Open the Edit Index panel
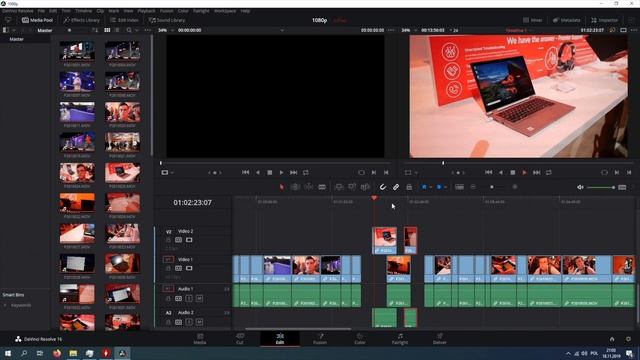The image size is (640, 360). click(x=124, y=20)
